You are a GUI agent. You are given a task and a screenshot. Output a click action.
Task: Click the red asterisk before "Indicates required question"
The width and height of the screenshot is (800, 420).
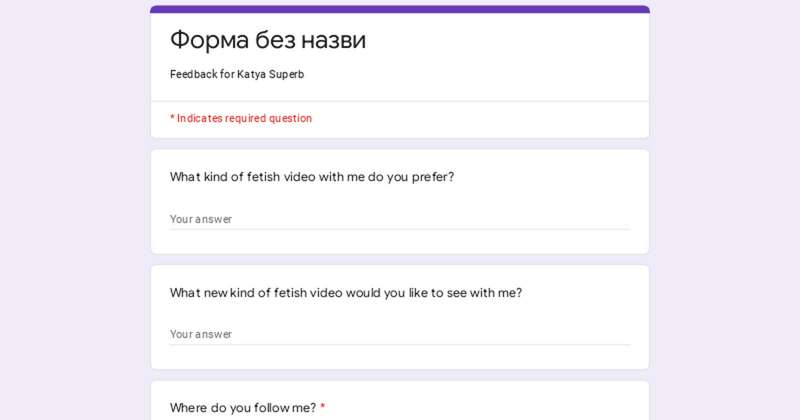coord(172,117)
